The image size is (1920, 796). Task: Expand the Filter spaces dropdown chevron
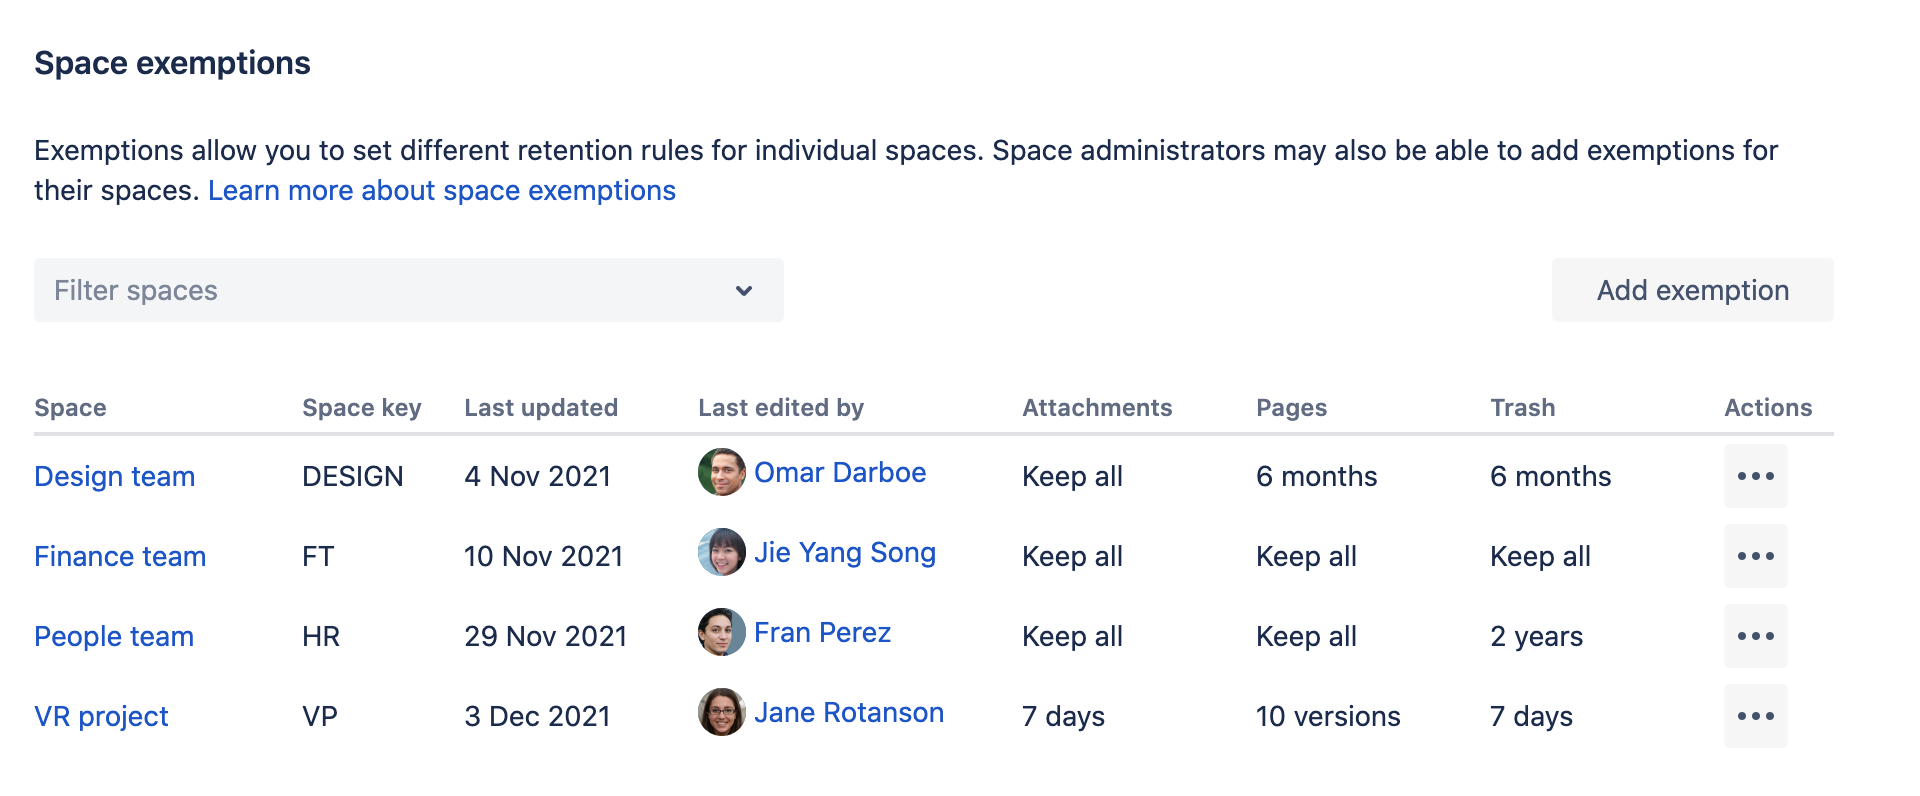[743, 291]
